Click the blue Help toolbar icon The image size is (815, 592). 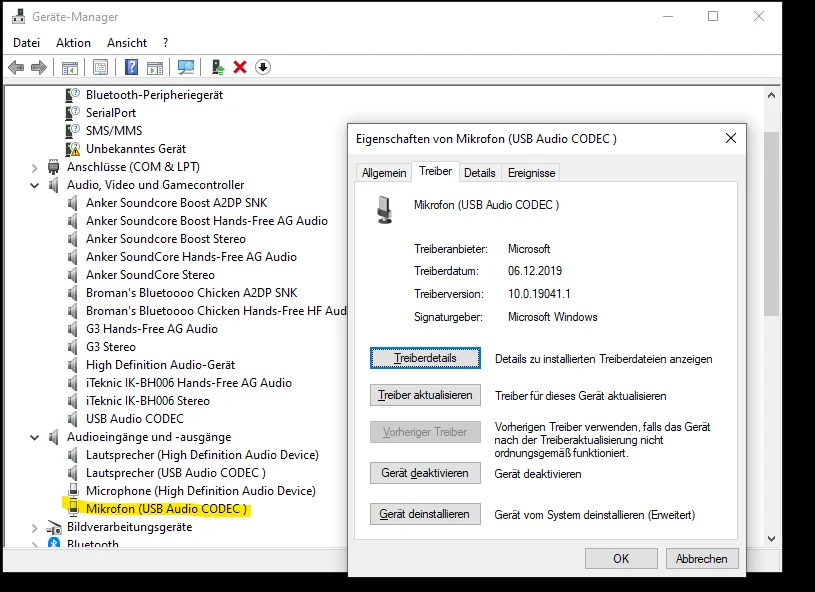[131, 67]
